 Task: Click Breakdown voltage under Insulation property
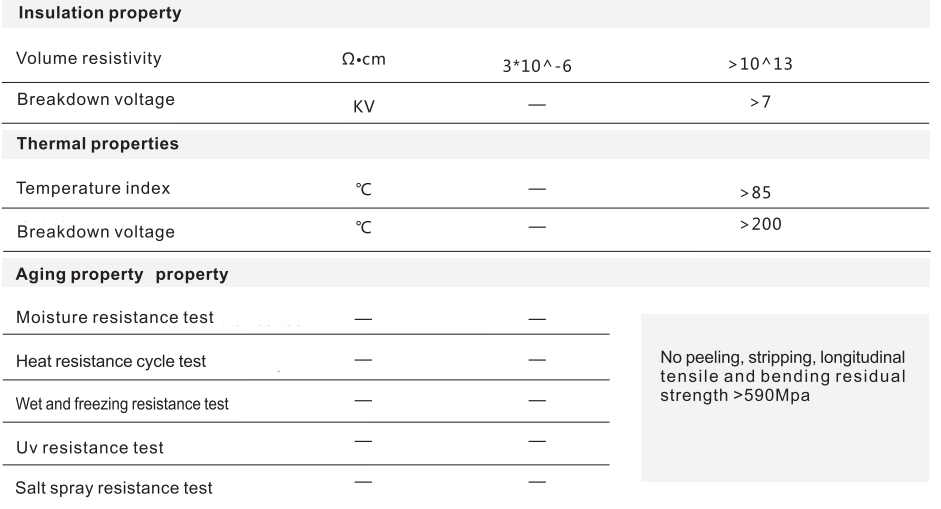tap(95, 100)
